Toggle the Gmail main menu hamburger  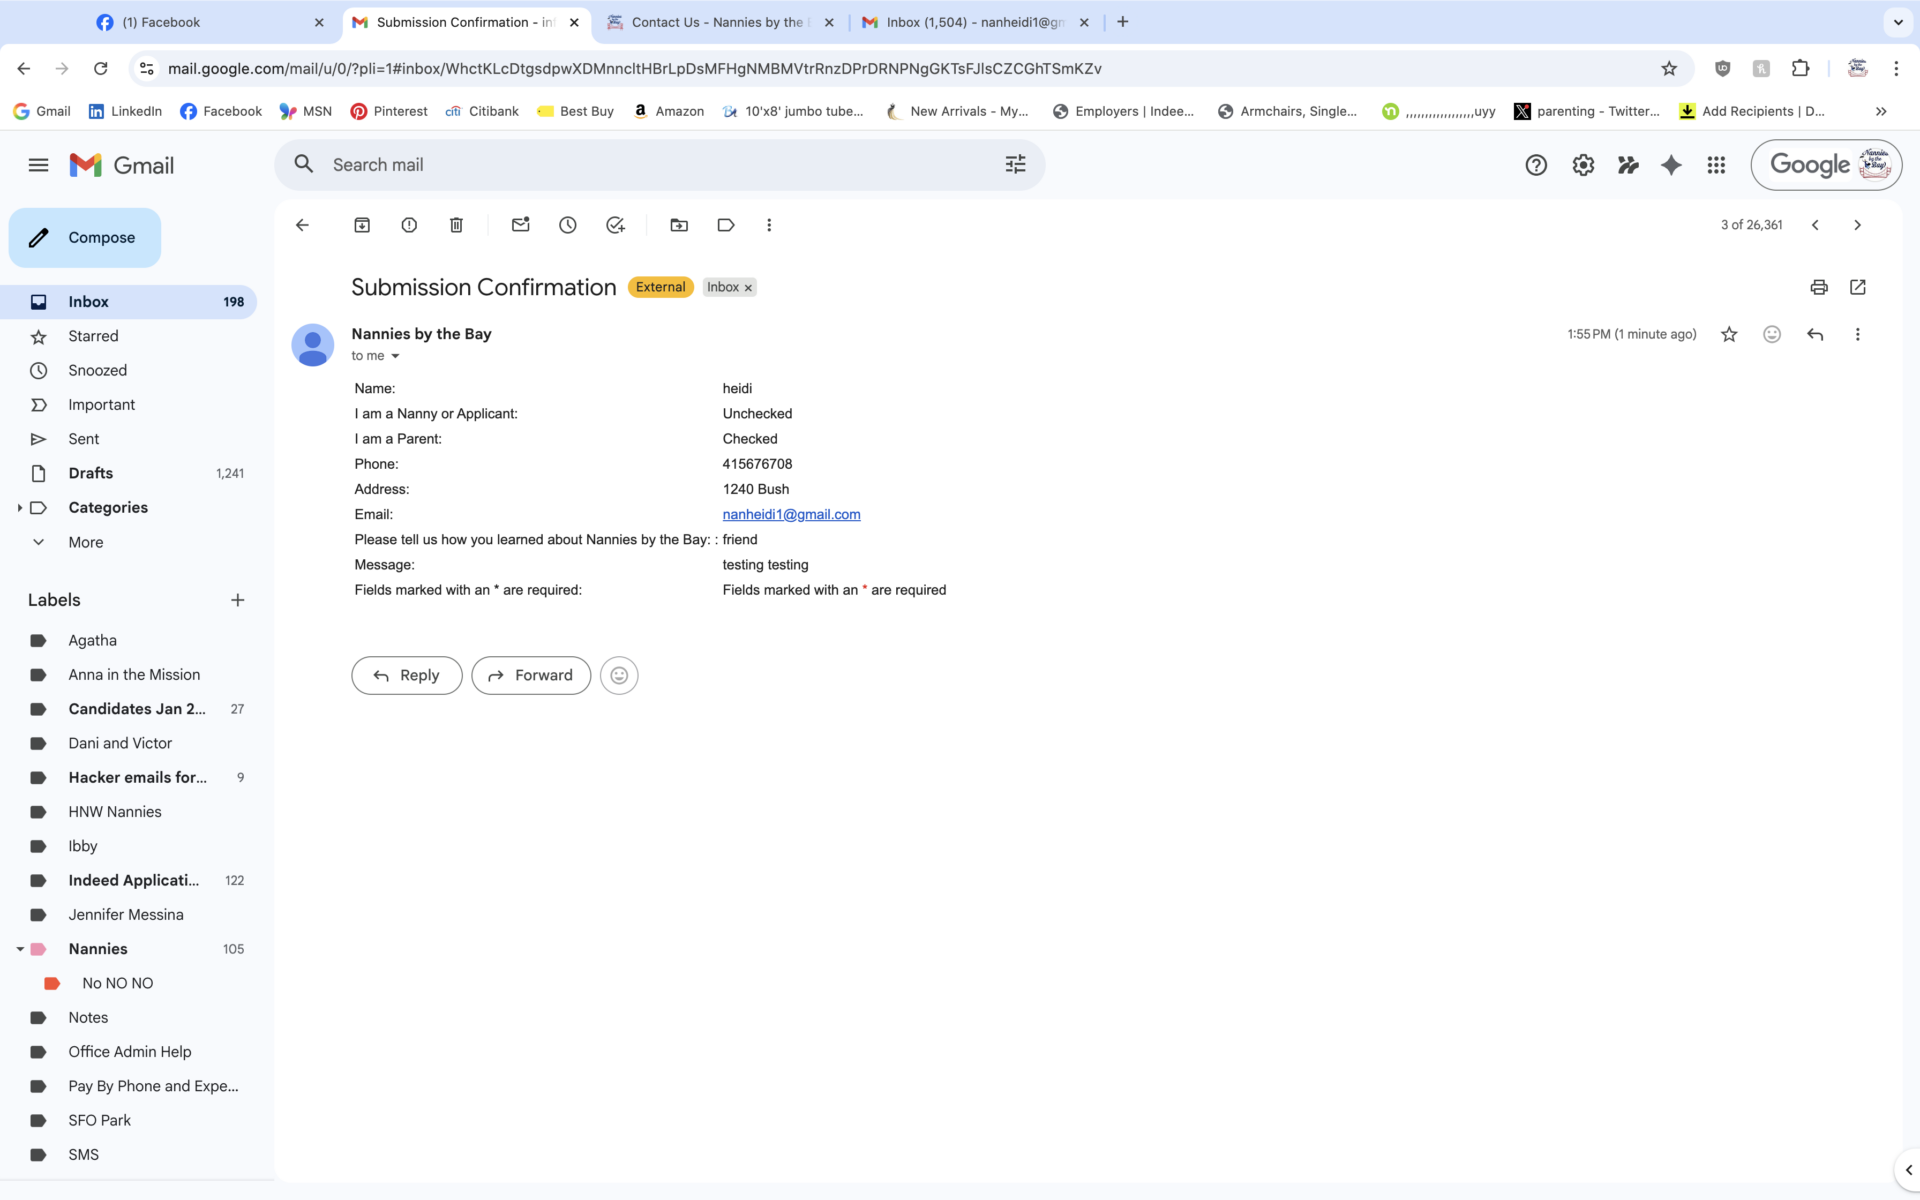click(38, 165)
